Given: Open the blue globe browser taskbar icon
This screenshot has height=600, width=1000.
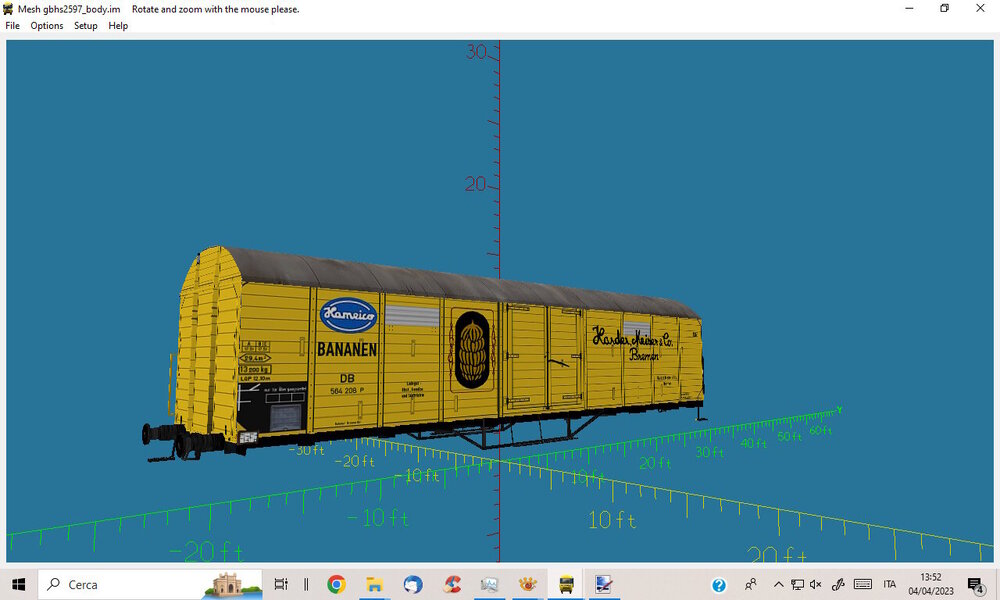Looking at the screenshot, I should click(413, 584).
